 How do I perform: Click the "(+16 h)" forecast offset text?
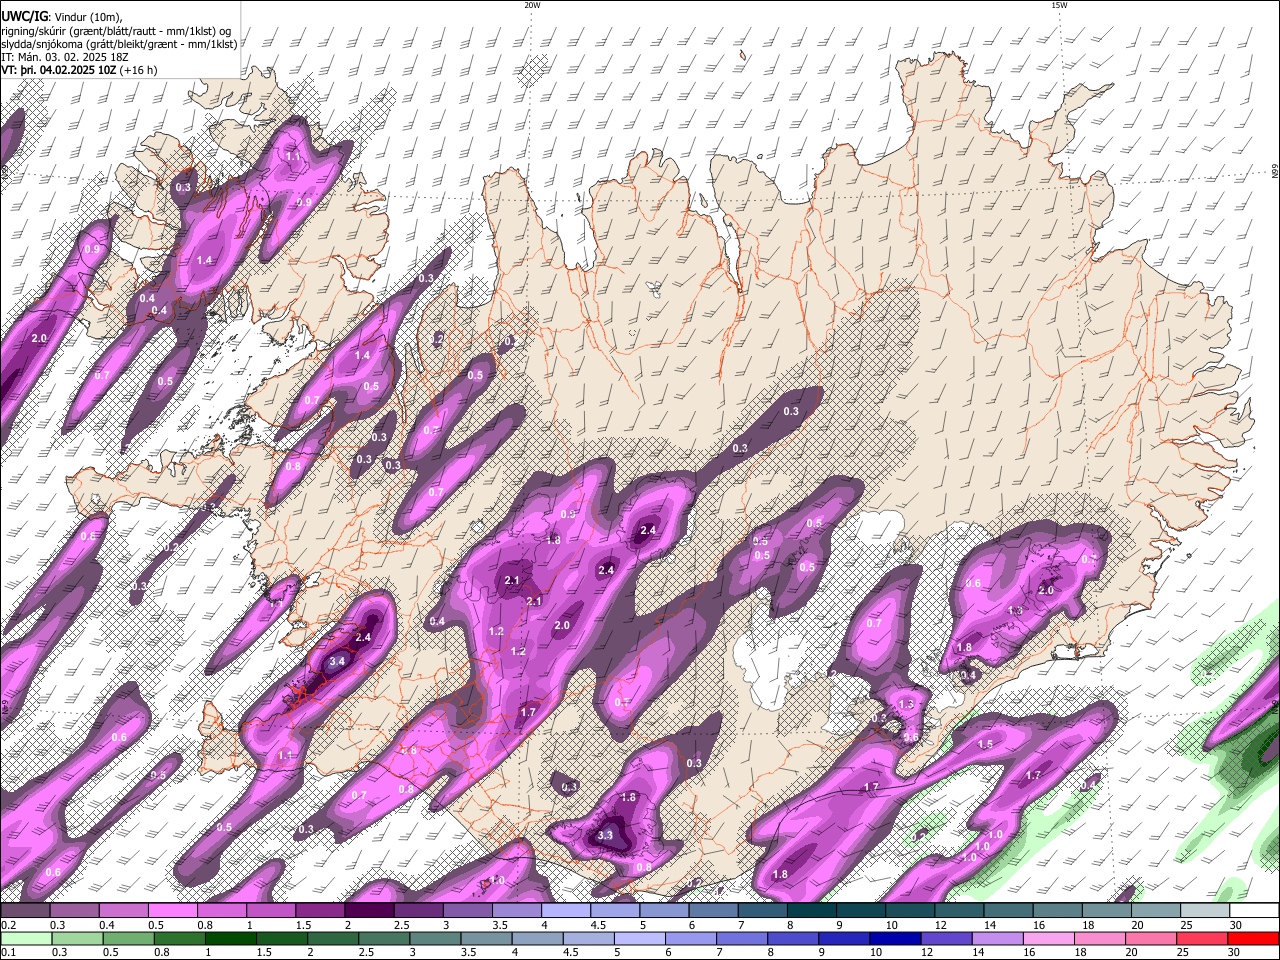pos(139,70)
